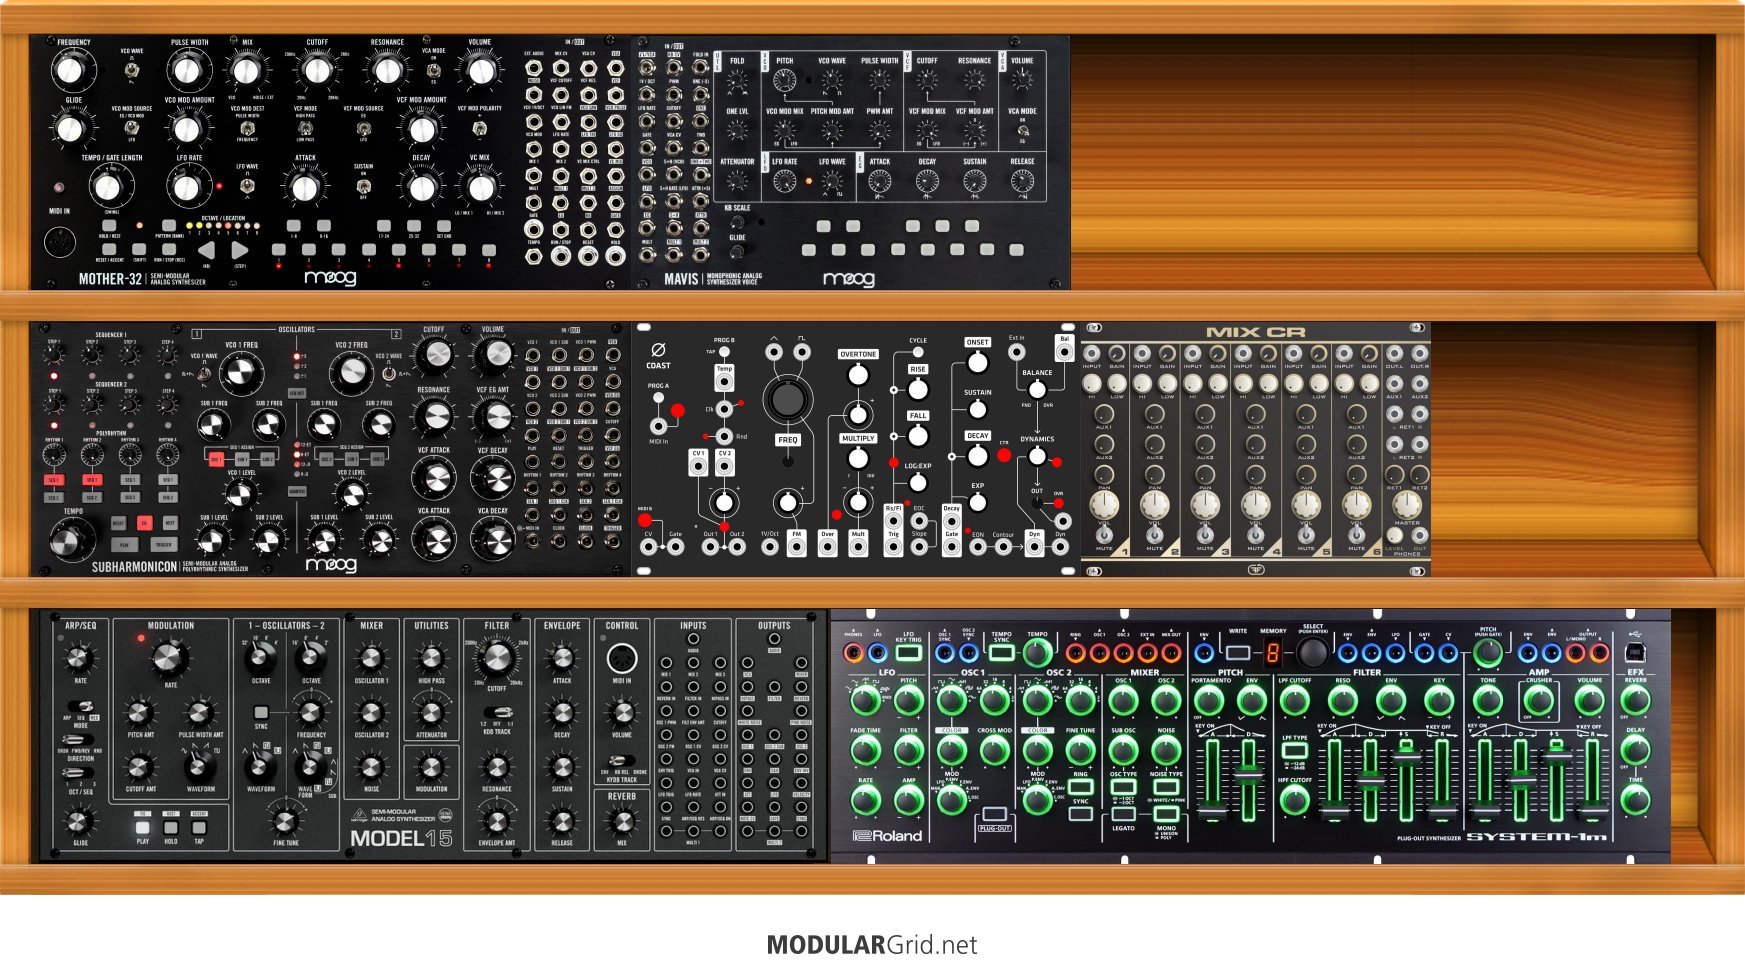1745x966 pixels.
Task: Click the Model 15 Tap button
Action: (199, 827)
